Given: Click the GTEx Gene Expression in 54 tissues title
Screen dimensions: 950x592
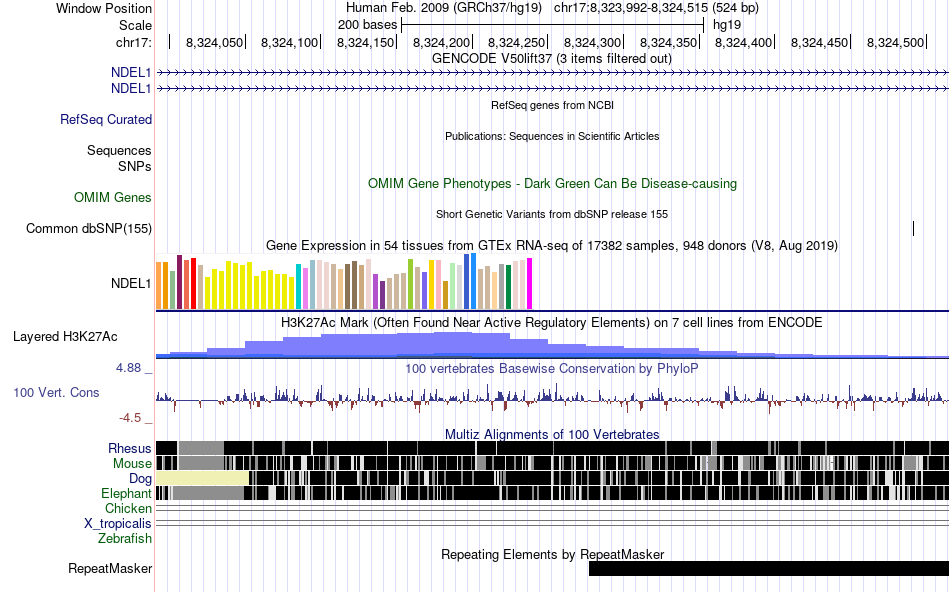Looking at the screenshot, I should click(x=552, y=245).
